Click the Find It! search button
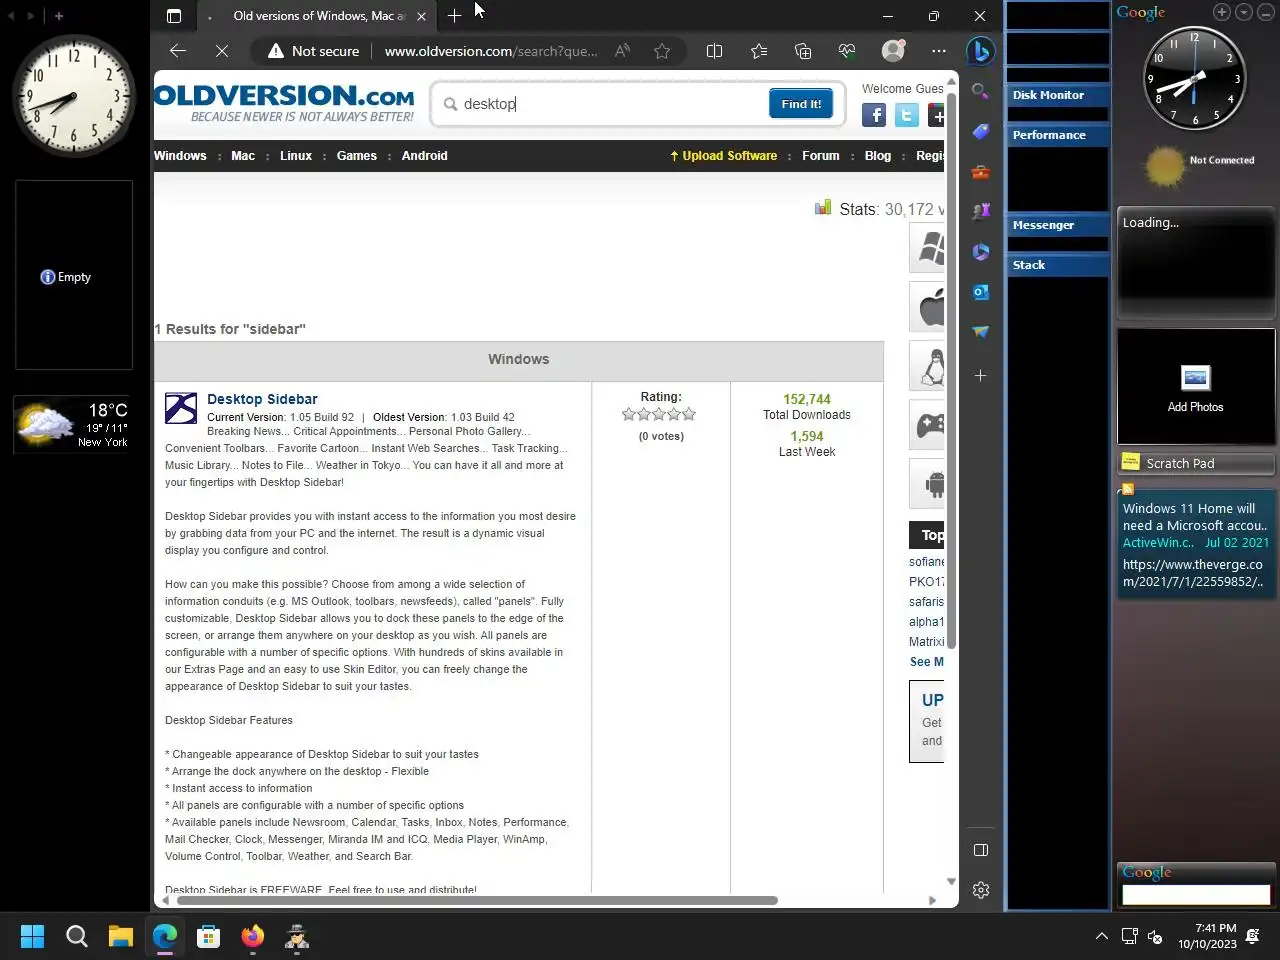 coord(801,104)
